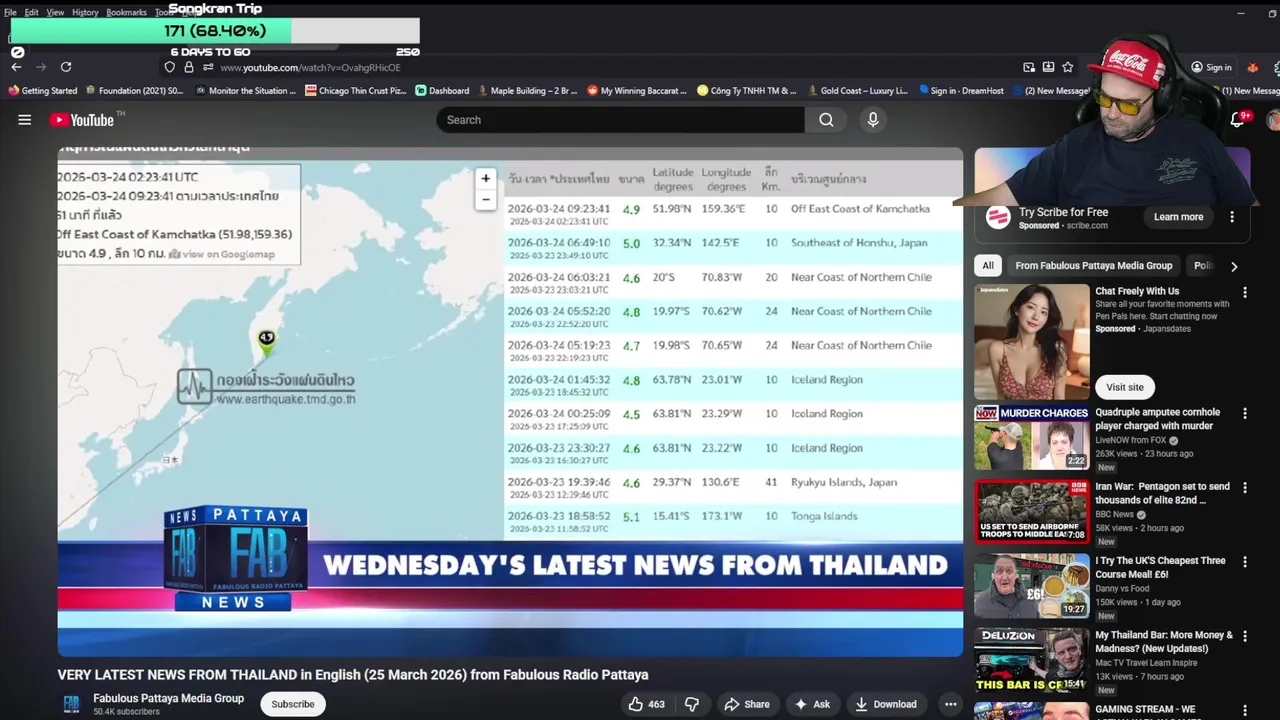This screenshot has height=720, width=1280.
Task: Reload the page with the refresh icon
Action: (x=66, y=67)
